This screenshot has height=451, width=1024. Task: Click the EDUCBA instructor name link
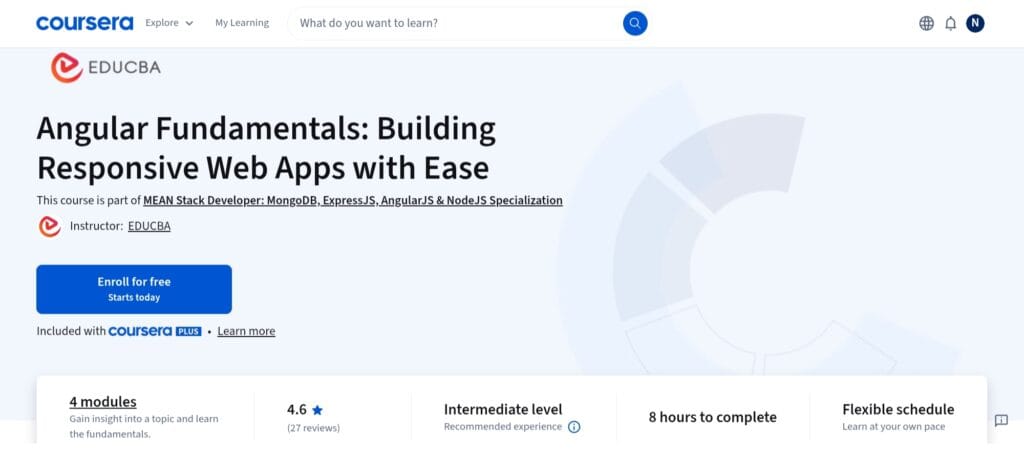tap(149, 226)
